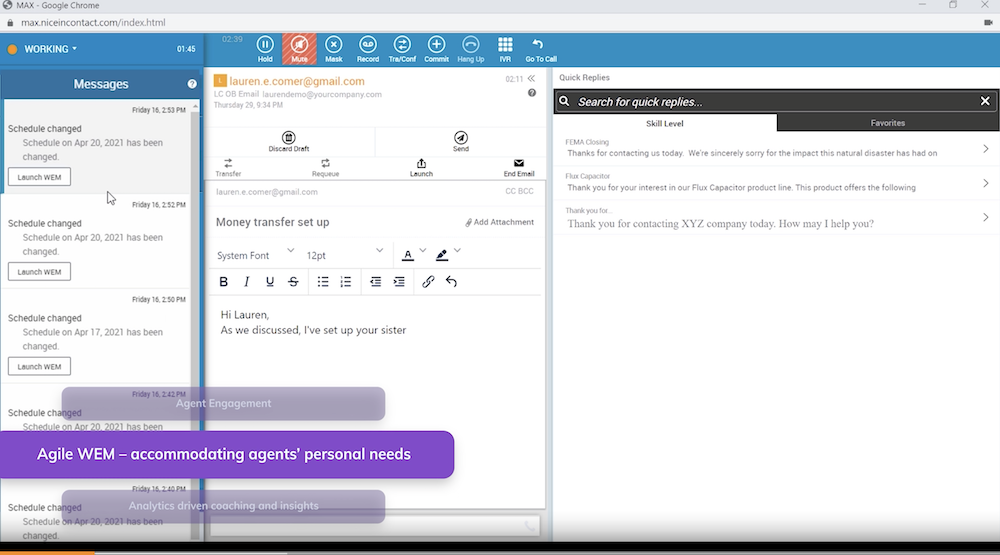Increase the paragraph indent
This screenshot has height=555, width=1000.
[x=399, y=281]
